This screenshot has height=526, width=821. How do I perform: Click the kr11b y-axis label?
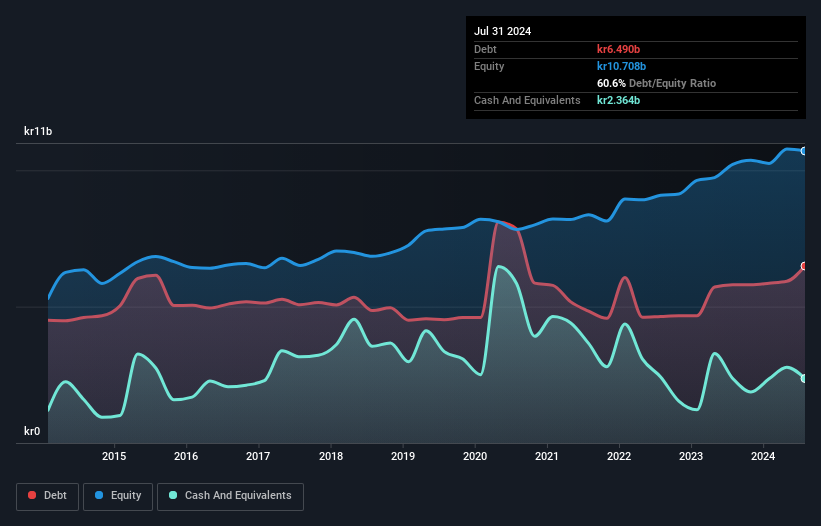coord(38,131)
